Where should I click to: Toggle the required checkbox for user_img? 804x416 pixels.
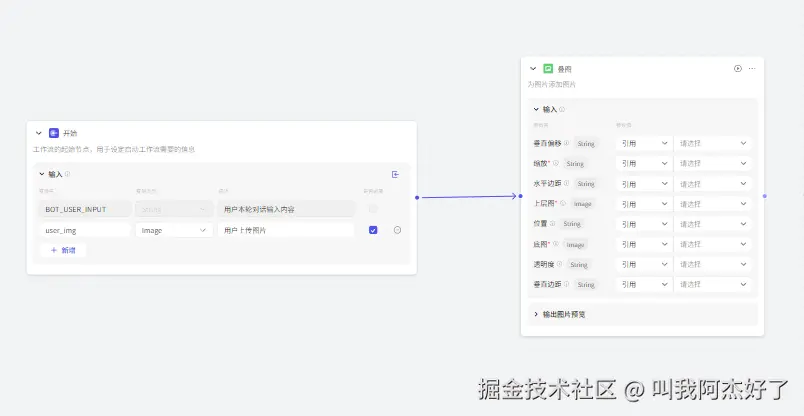coord(373,230)
